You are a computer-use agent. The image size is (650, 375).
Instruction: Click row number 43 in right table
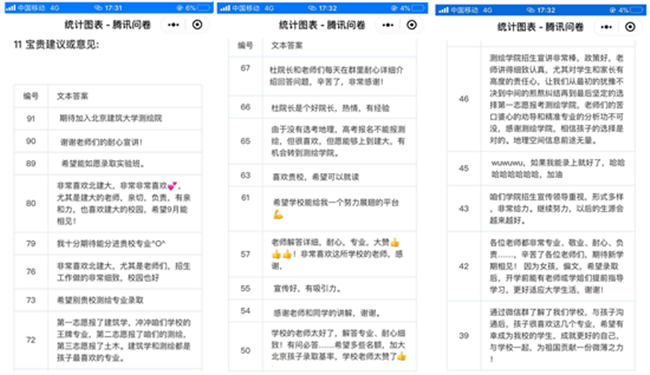463,208
